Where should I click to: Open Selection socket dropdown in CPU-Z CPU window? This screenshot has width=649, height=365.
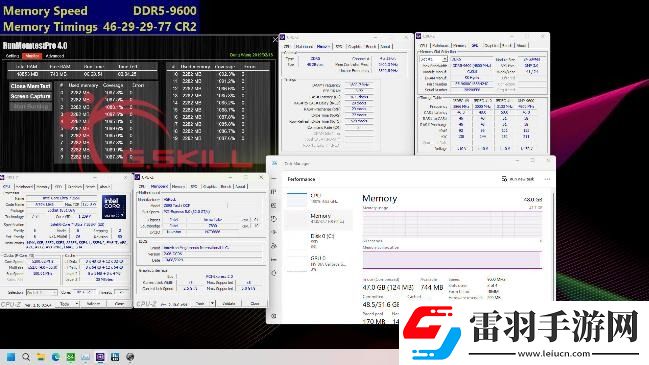pos(41,292)
